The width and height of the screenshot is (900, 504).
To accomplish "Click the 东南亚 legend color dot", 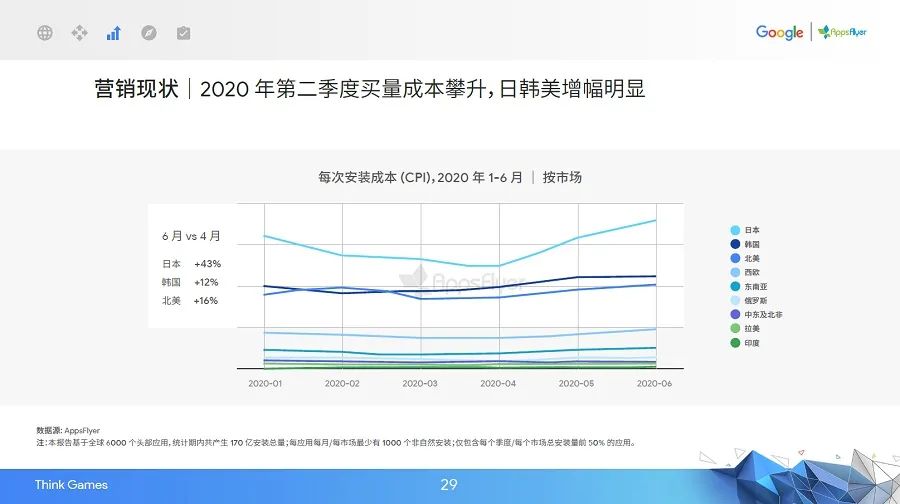I will (735, 286).
